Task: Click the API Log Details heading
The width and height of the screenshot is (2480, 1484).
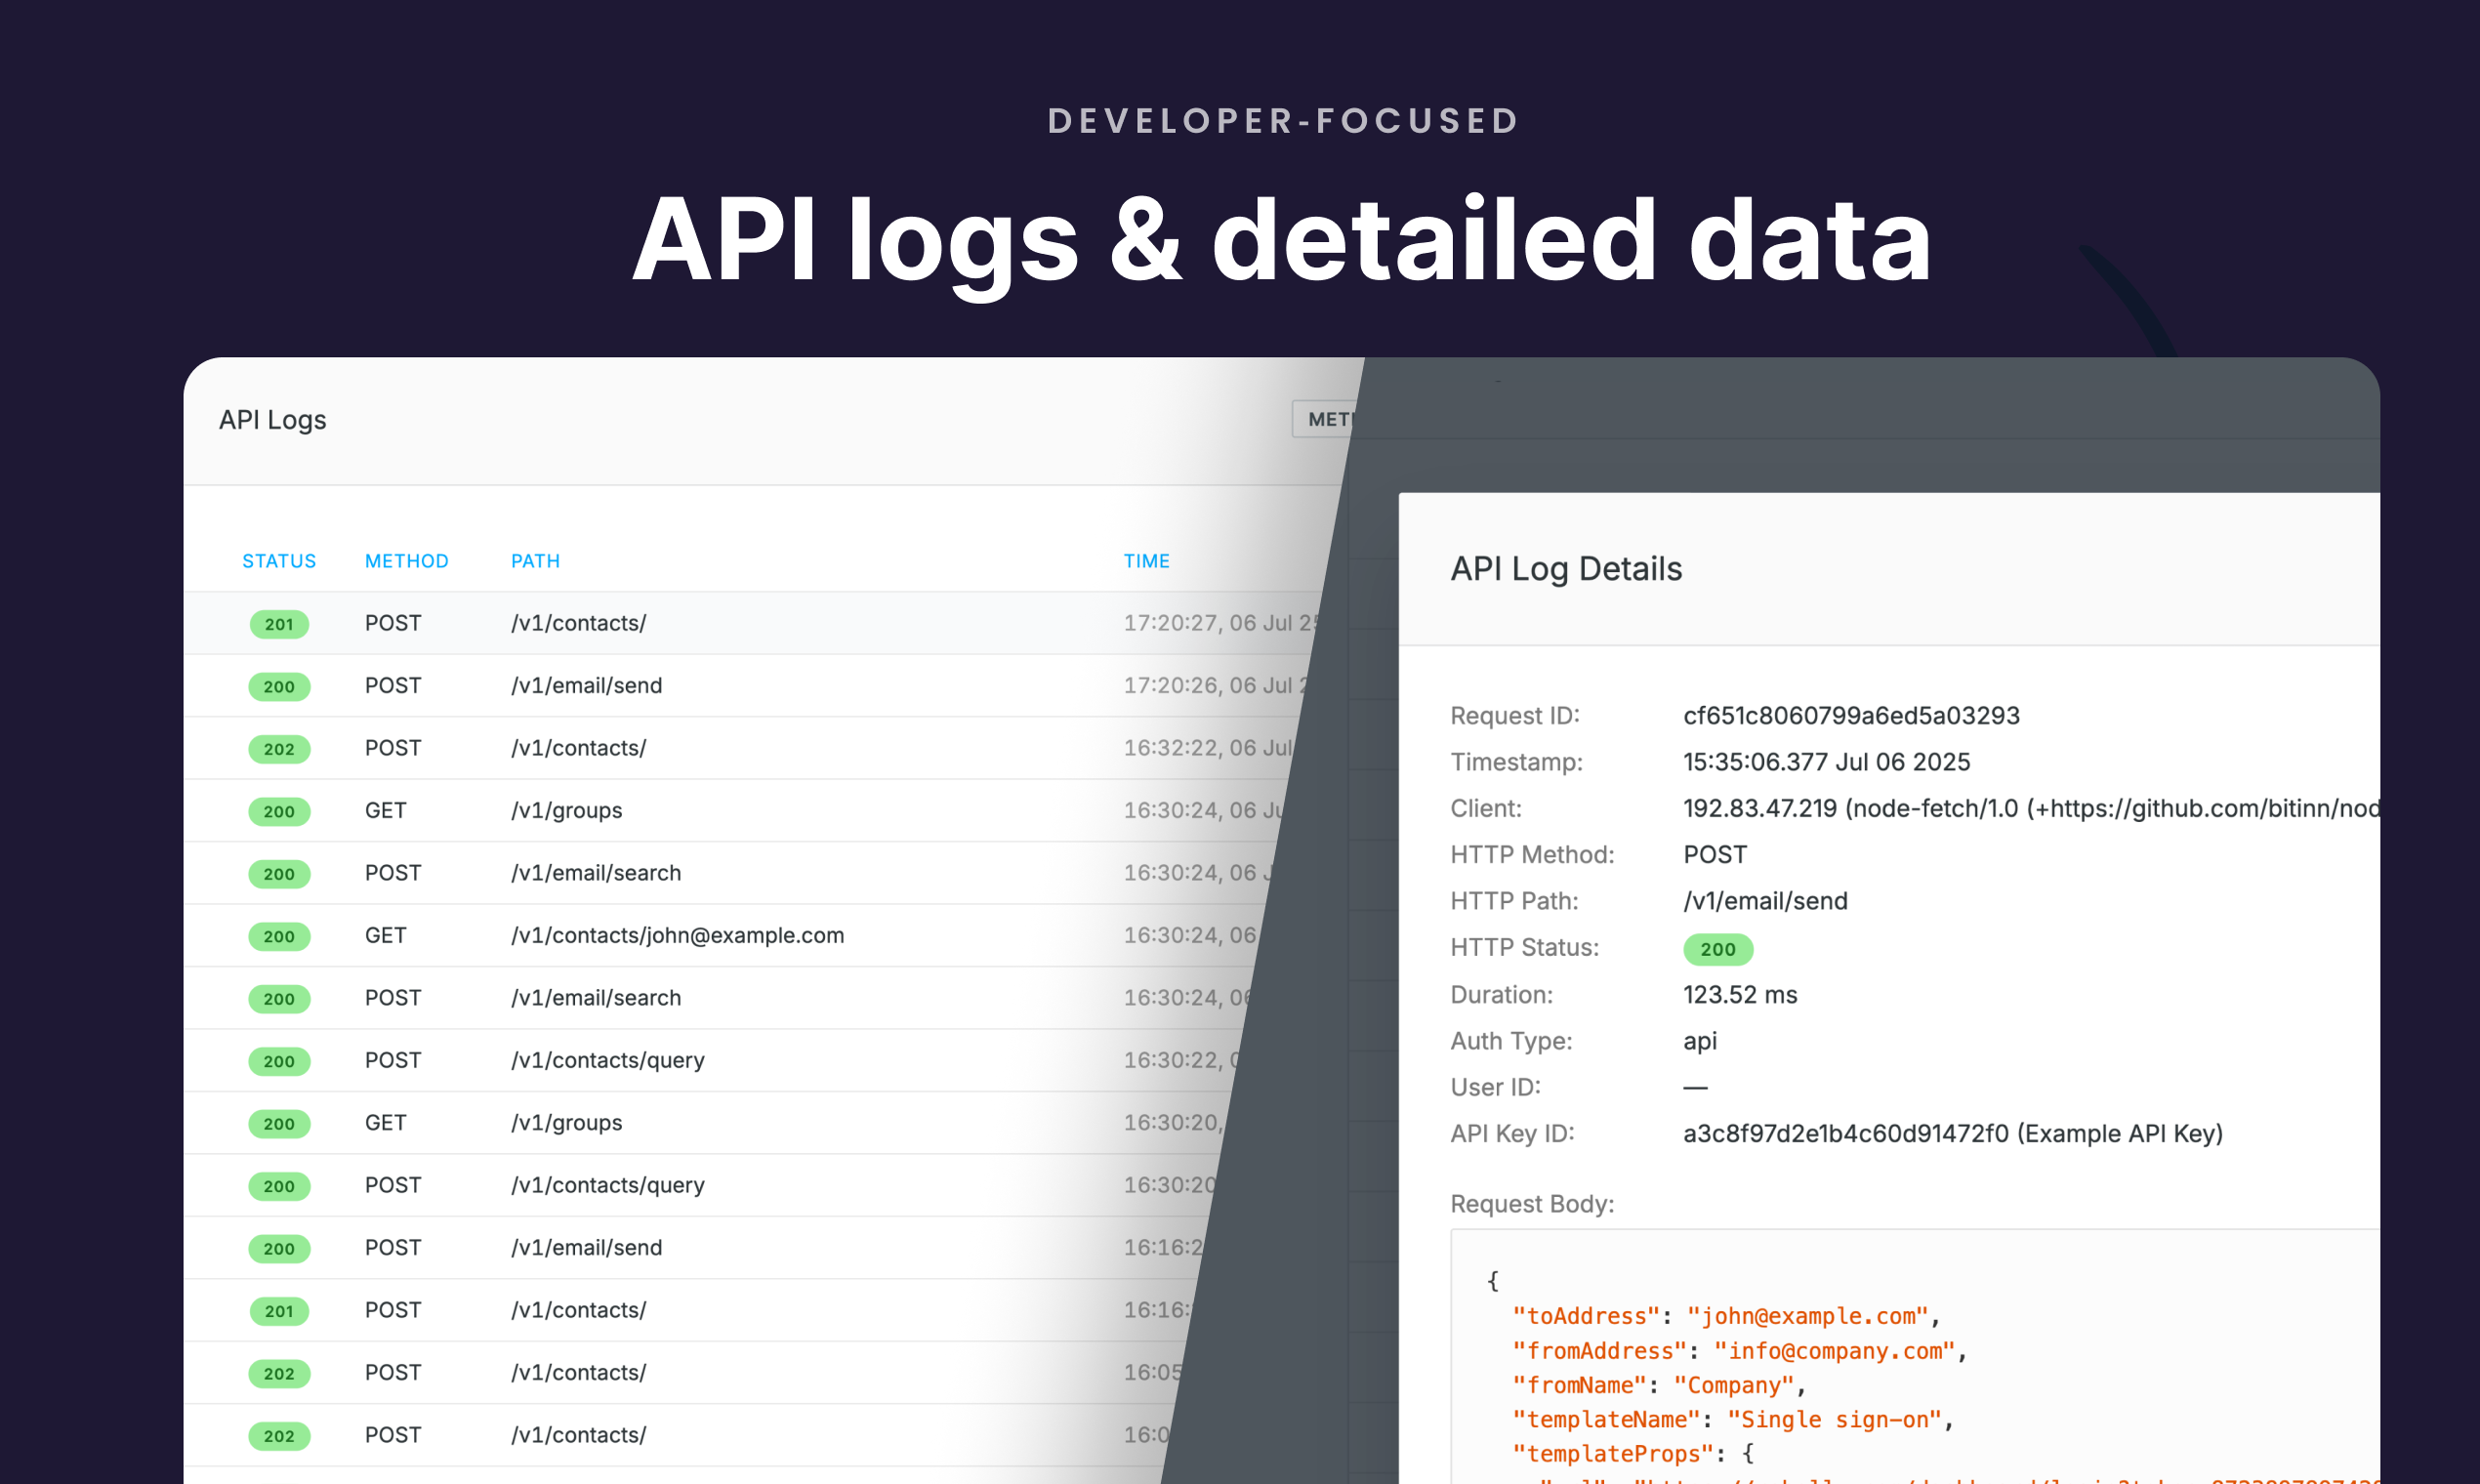Action: click(x=1565, y=569)
